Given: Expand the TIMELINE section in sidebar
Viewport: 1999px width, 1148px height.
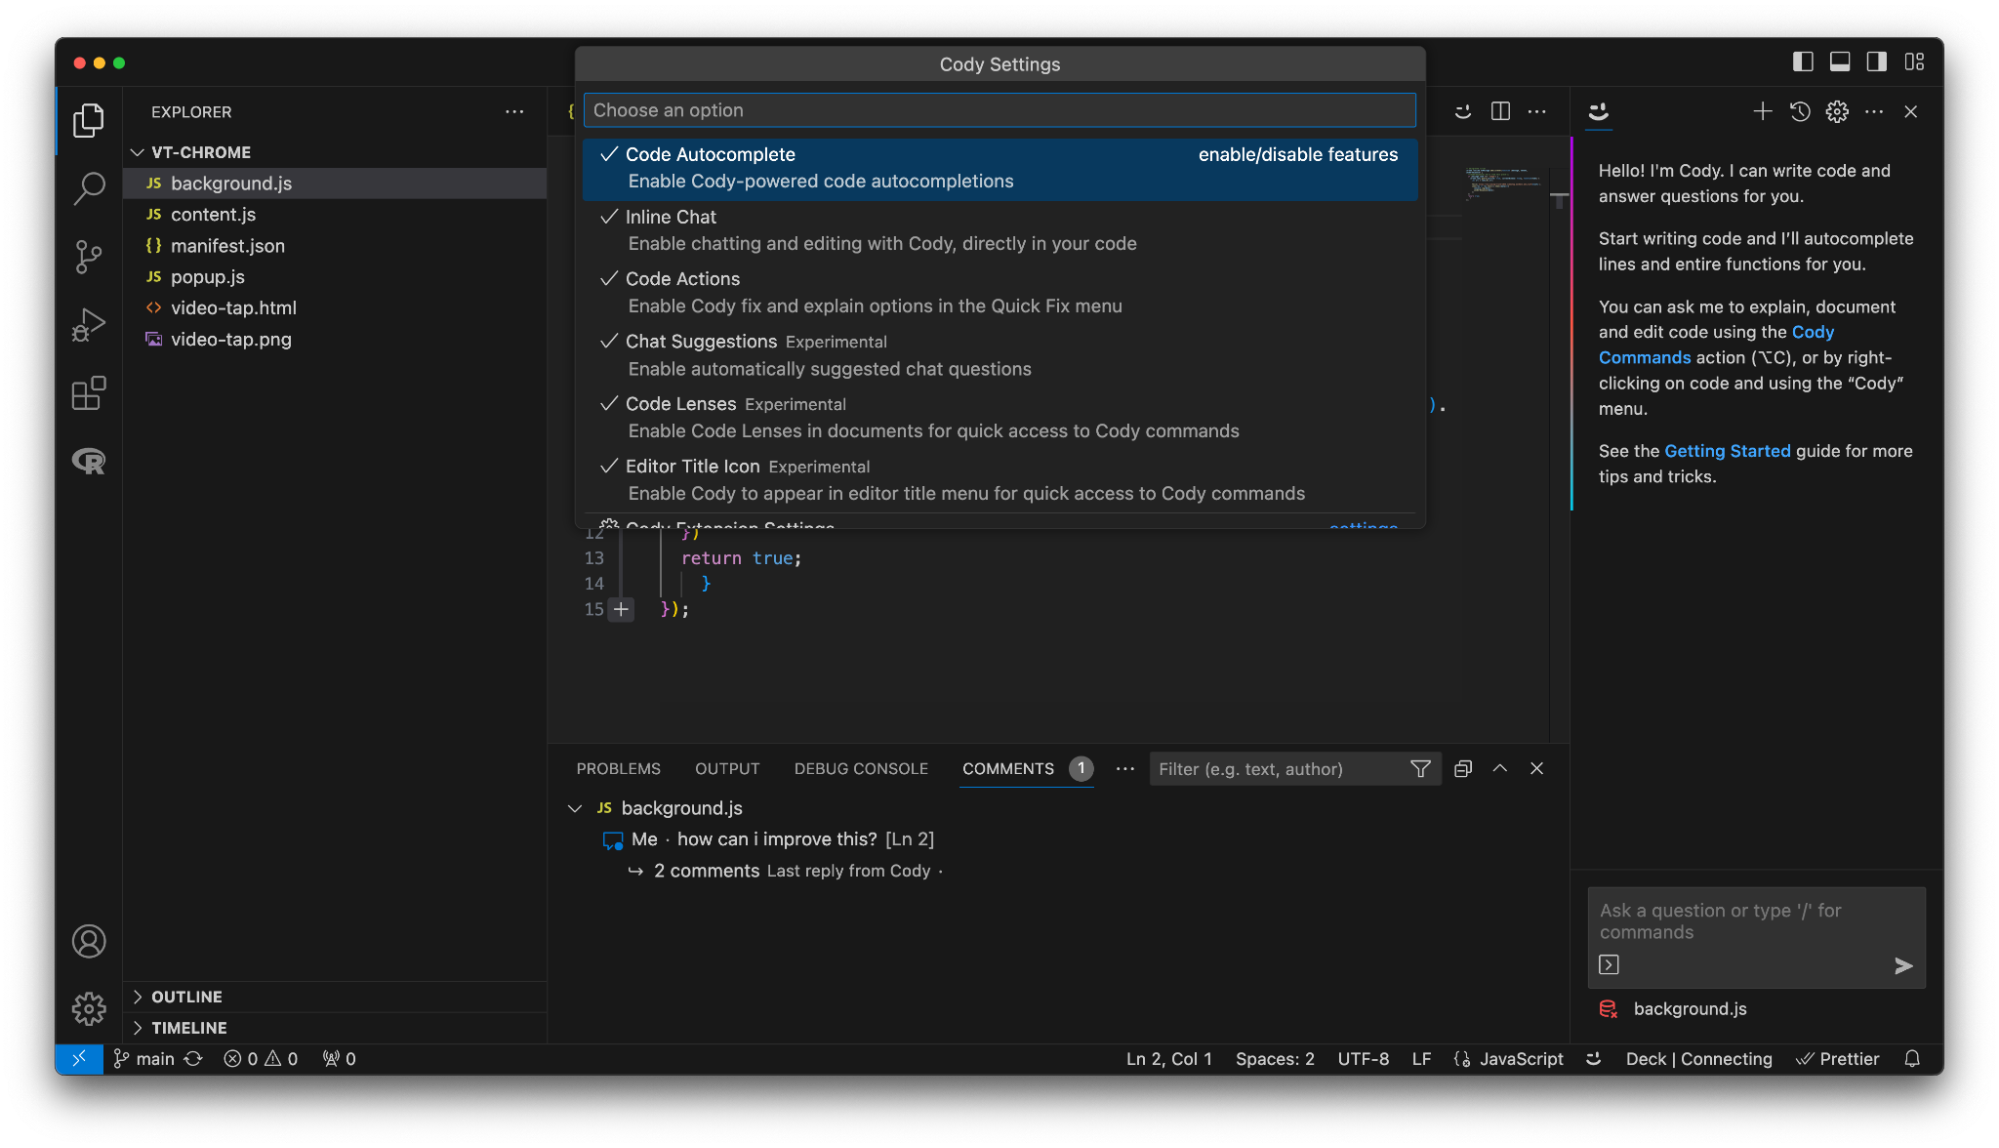Looking at the screenshot, I should point(187,1026).
